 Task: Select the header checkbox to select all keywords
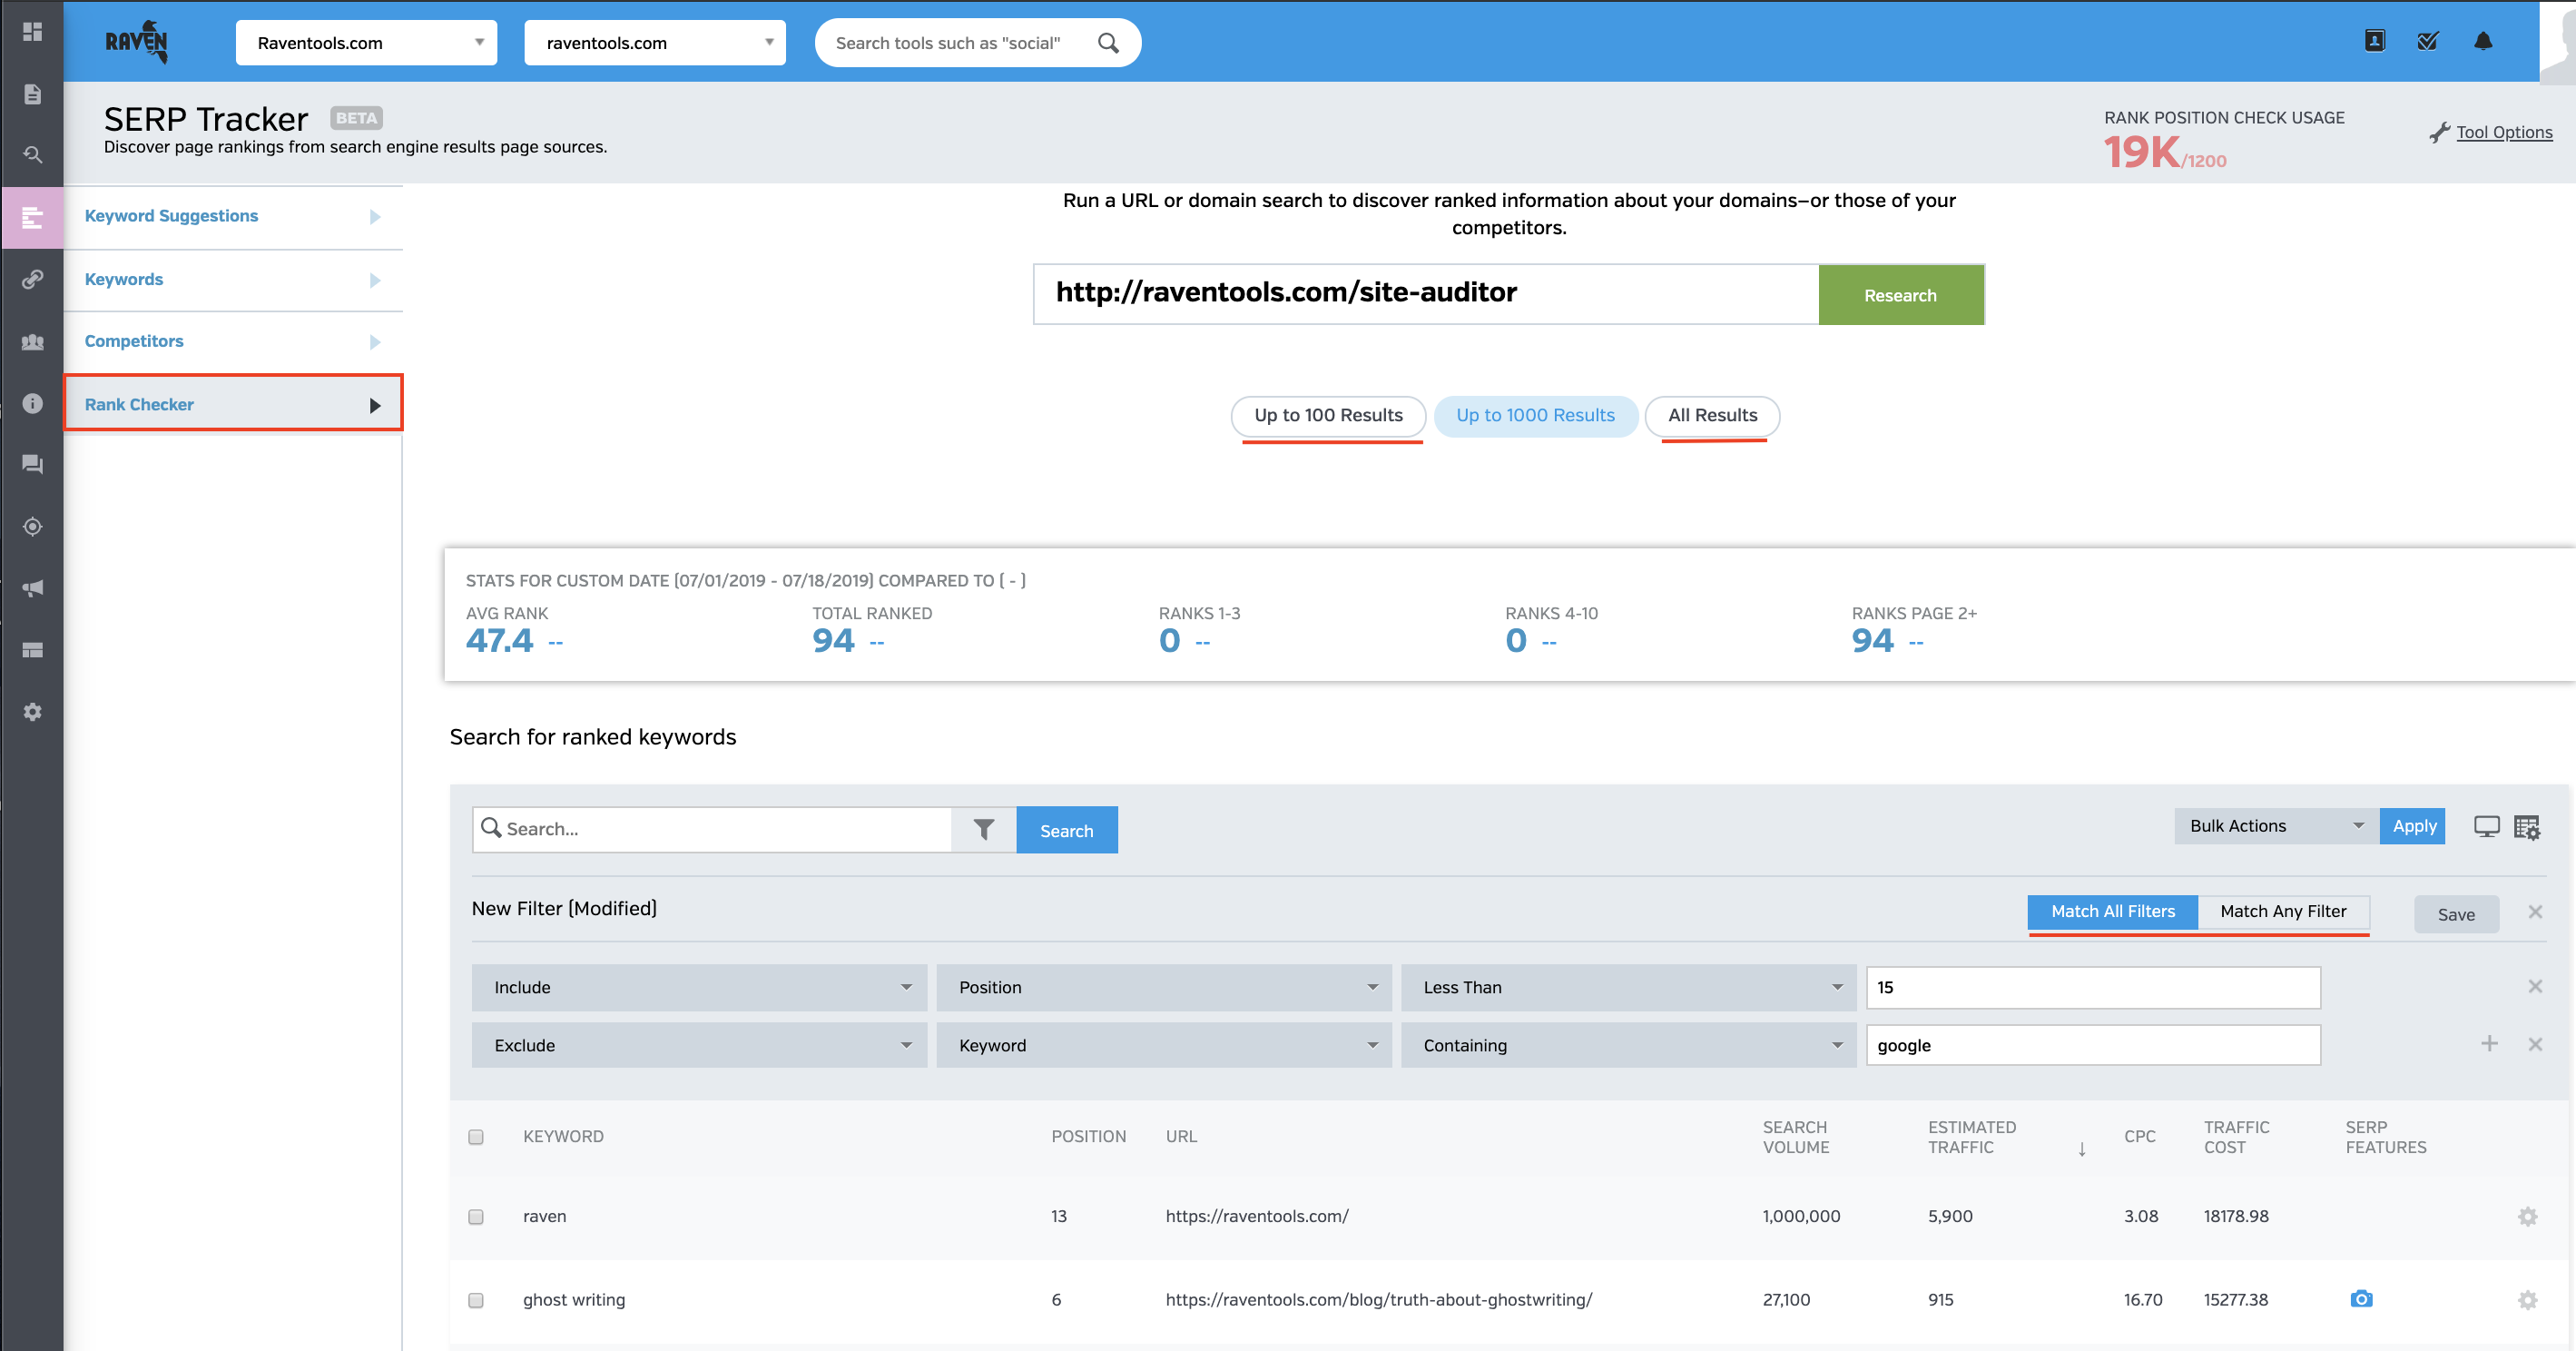476,1137
